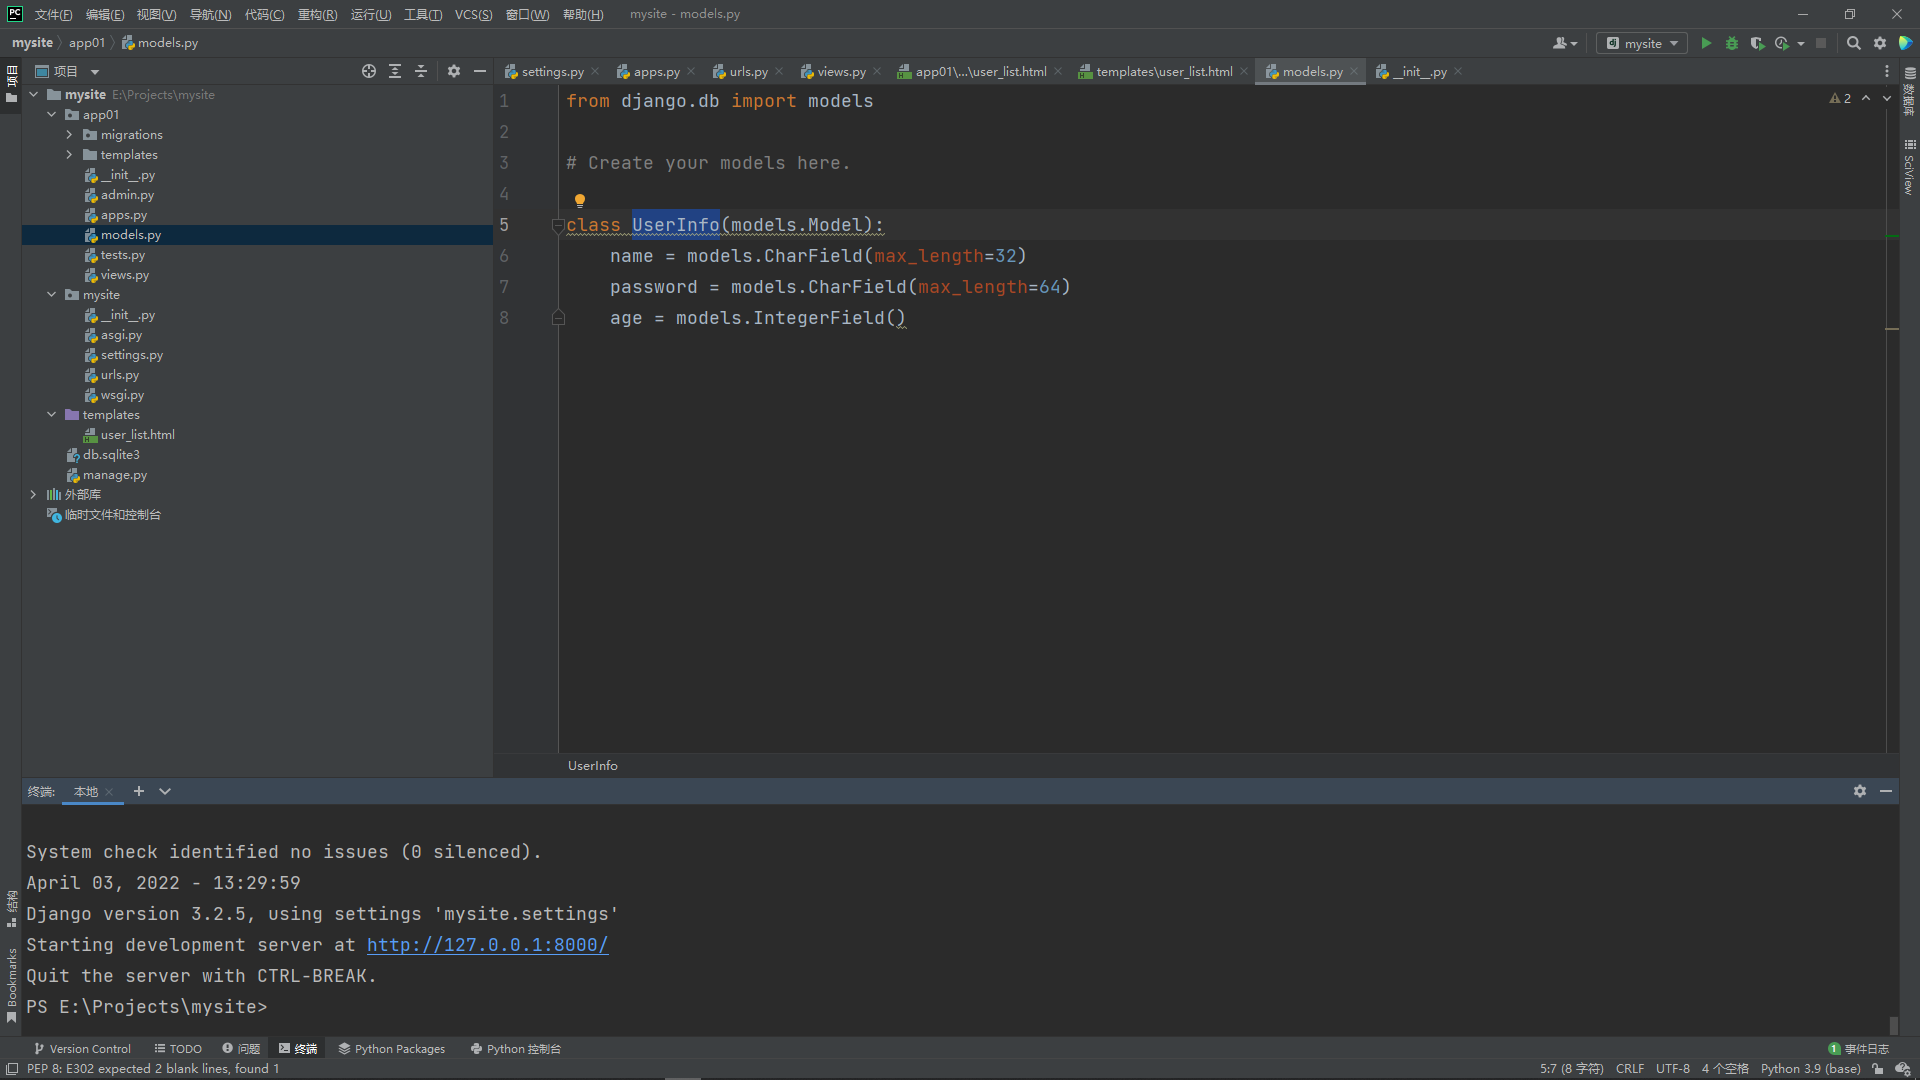The width and height of the screenshot is (1920, 1080).
Task: Open the Version Control tool window
Action: [x=82, y=1049]
